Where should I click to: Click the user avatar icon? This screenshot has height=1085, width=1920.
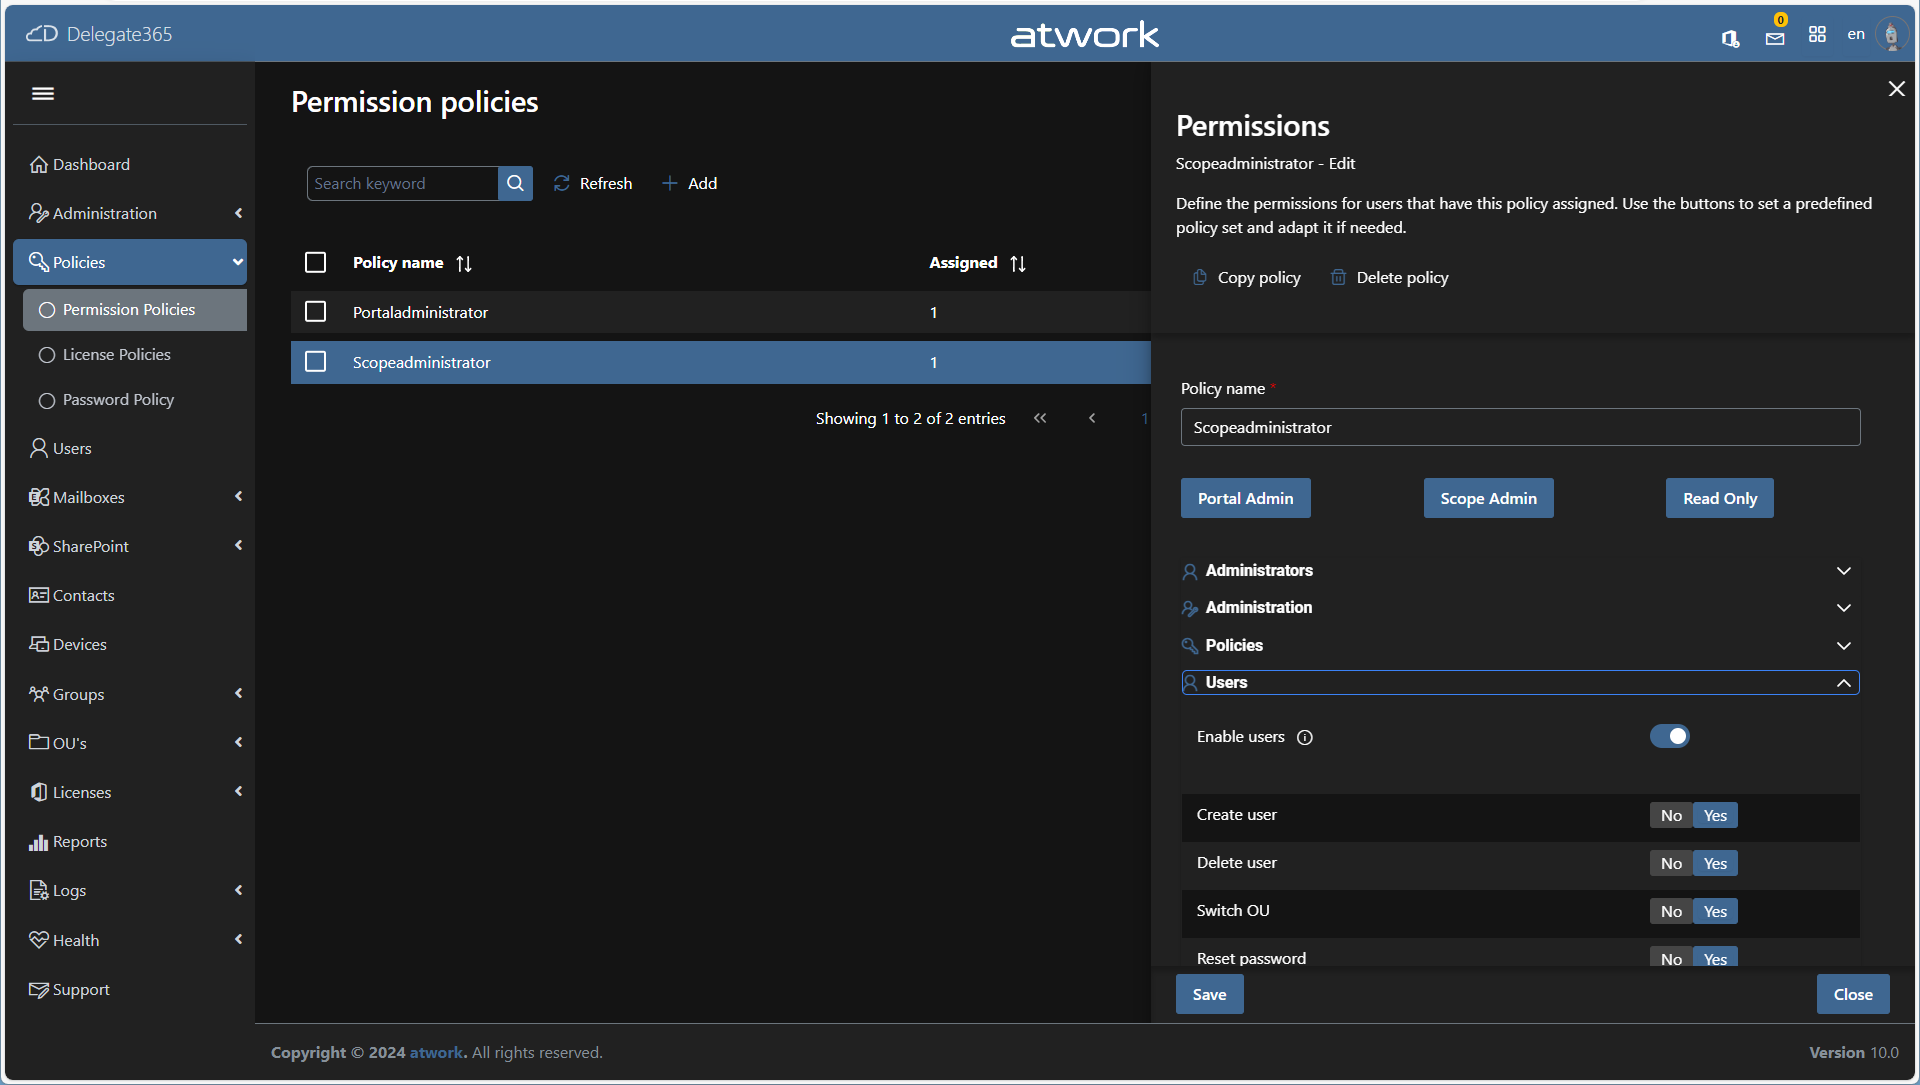tap(1890, 35)
